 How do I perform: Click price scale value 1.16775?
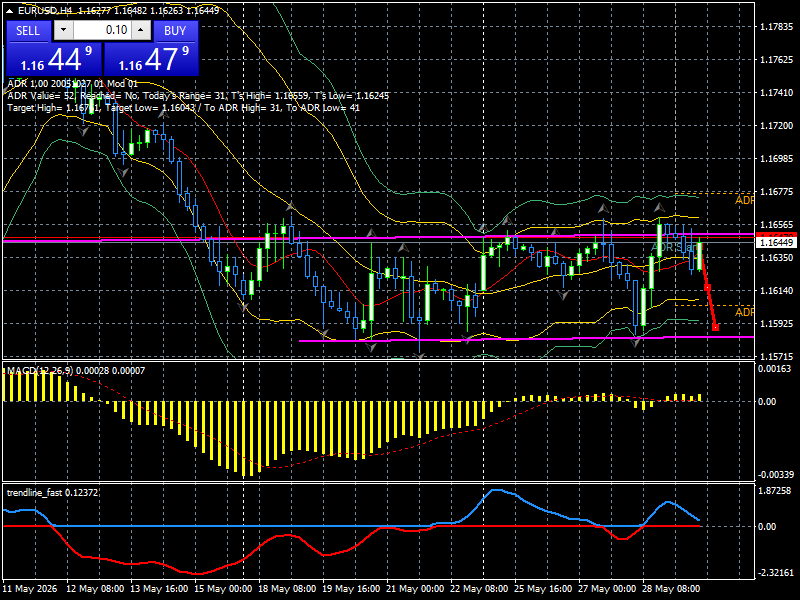[777, 192]
